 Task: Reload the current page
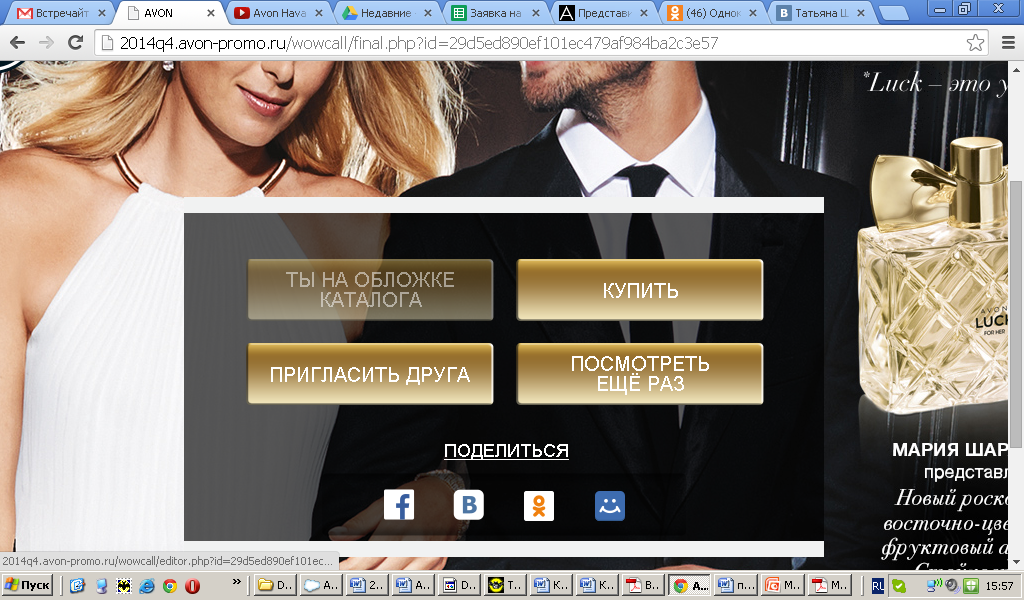point(76,43)
